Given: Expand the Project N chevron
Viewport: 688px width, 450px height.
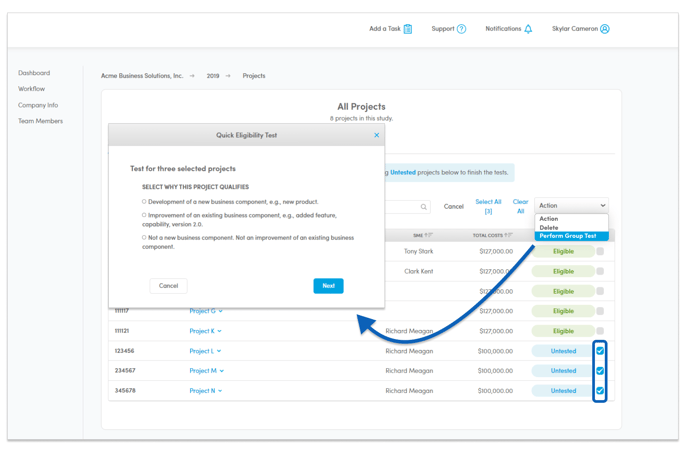Looking at the screenshot, I should click(x=220, y=391).
